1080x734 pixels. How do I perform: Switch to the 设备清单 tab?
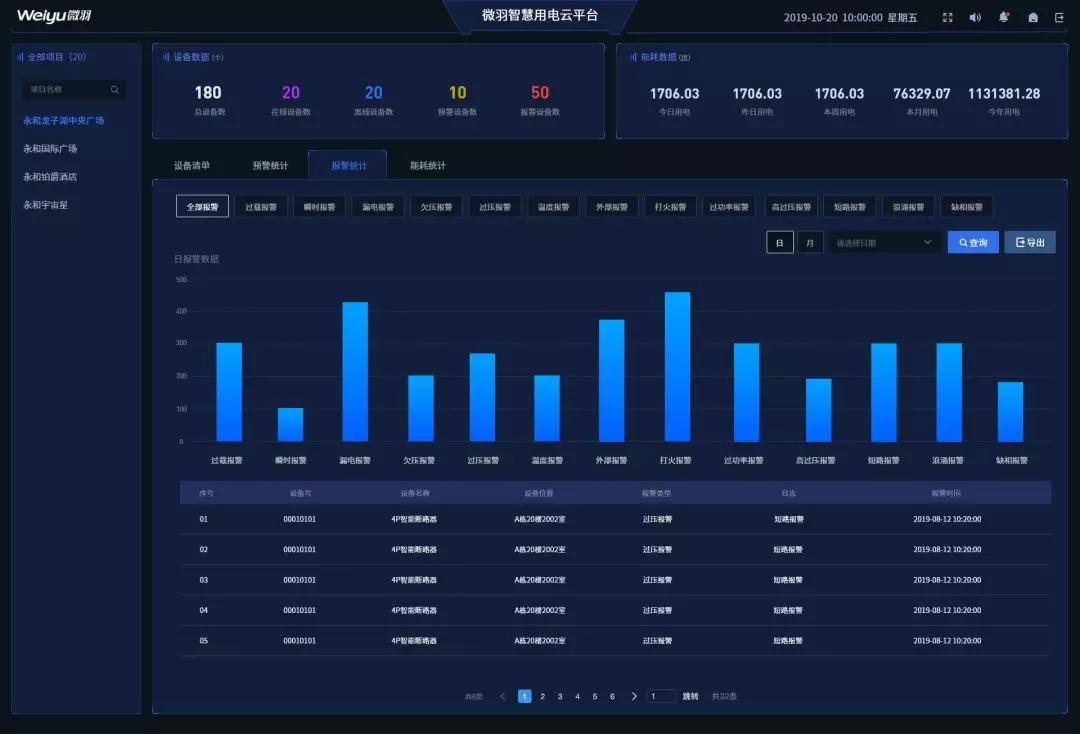coord(191,165)
